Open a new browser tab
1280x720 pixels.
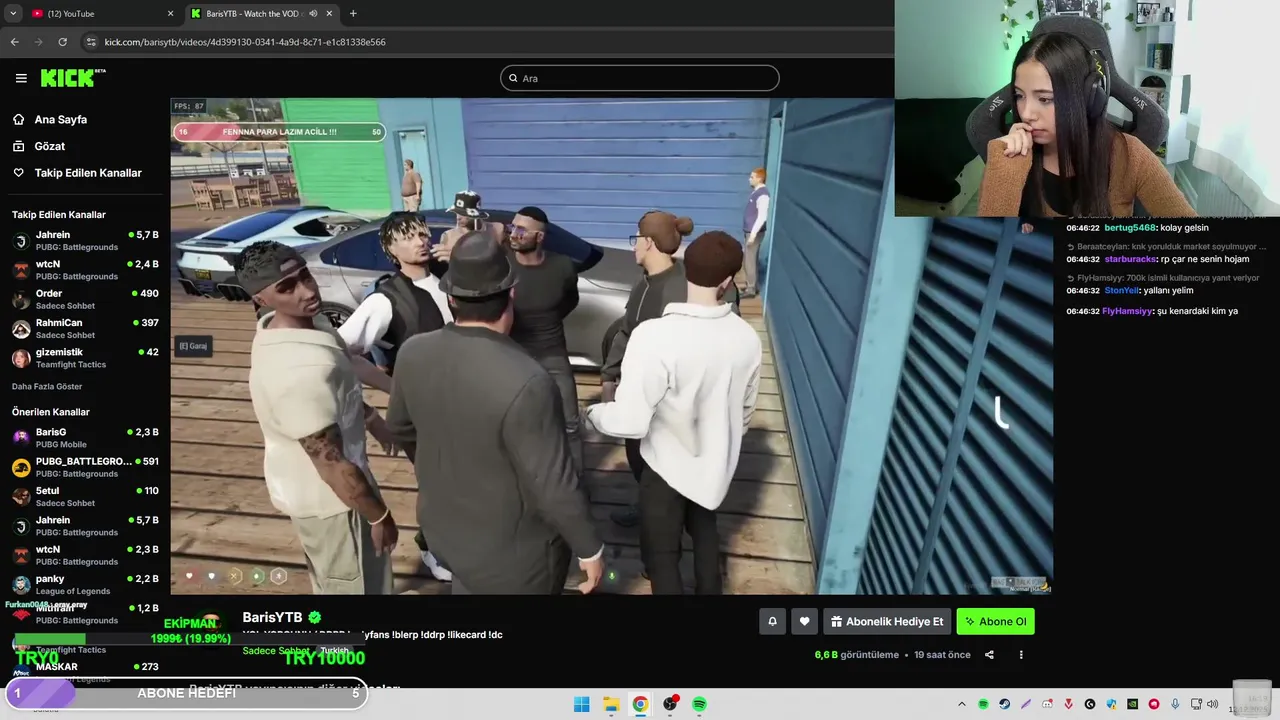click(x=353, y=13)
